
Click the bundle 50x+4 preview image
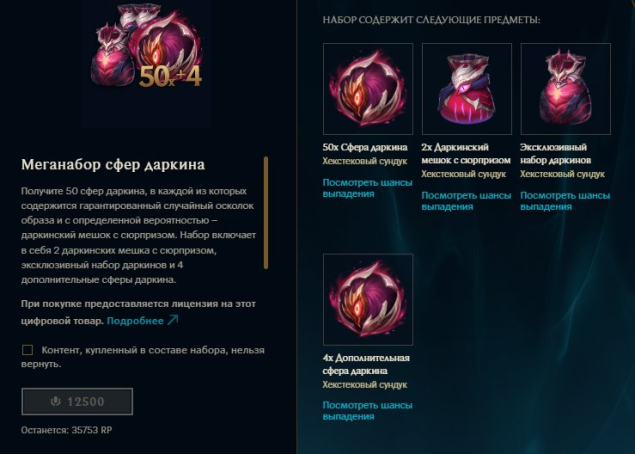click(146, 64)
